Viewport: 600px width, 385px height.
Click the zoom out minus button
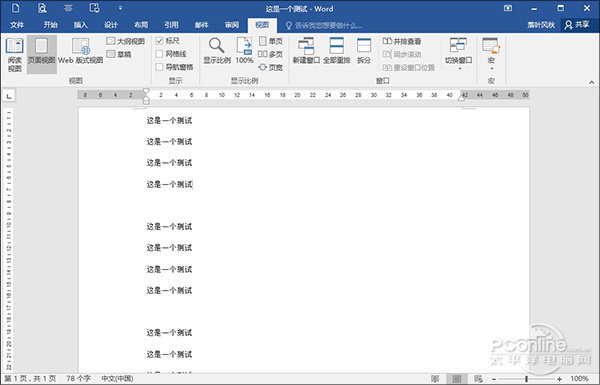point(494,379)
